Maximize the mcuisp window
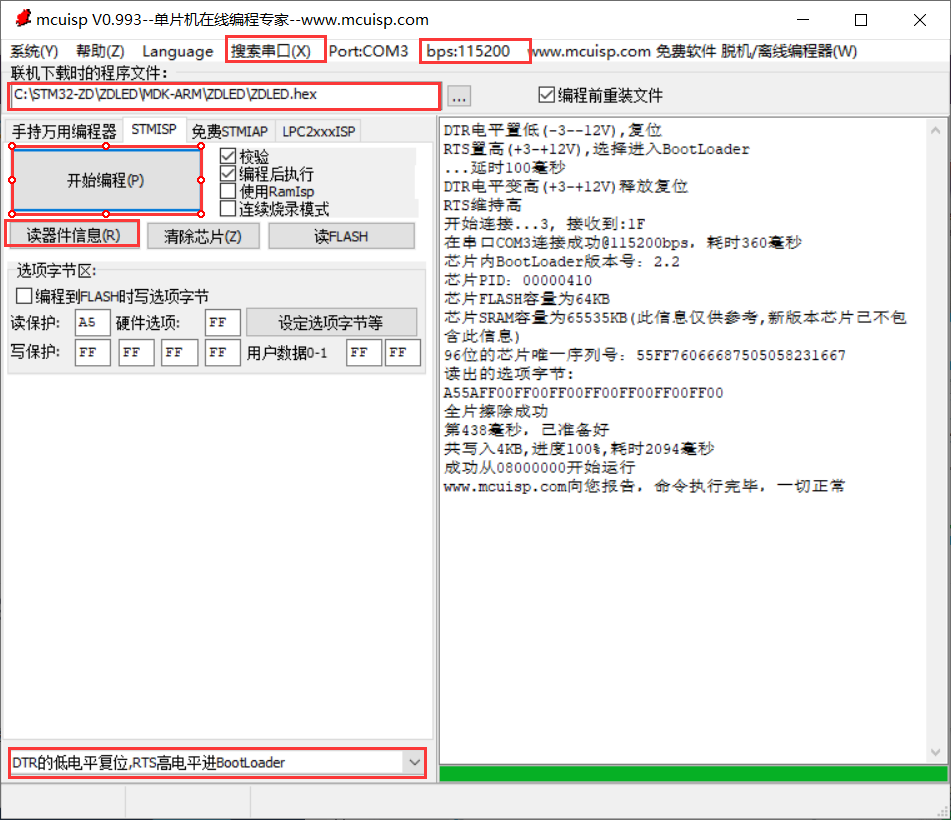This screenshot has width=951, height=820. (861, 19)
